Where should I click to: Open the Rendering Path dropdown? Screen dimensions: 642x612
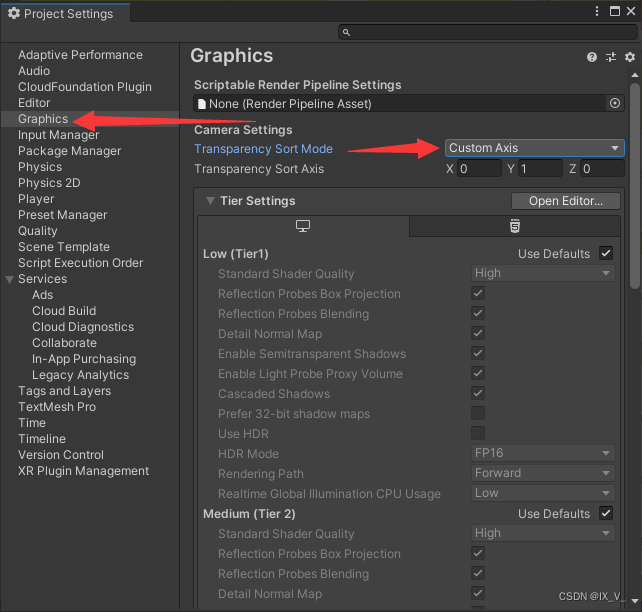(543, 473)
